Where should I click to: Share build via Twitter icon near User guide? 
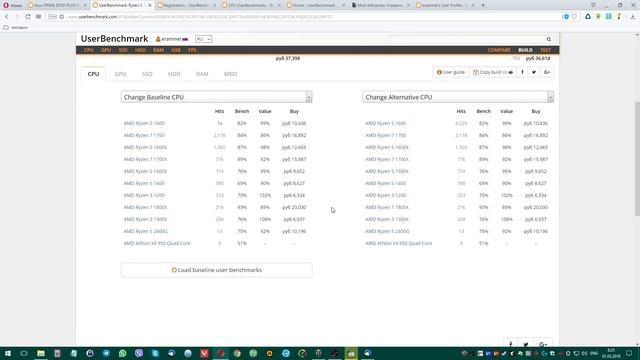[x=534, y=72]
